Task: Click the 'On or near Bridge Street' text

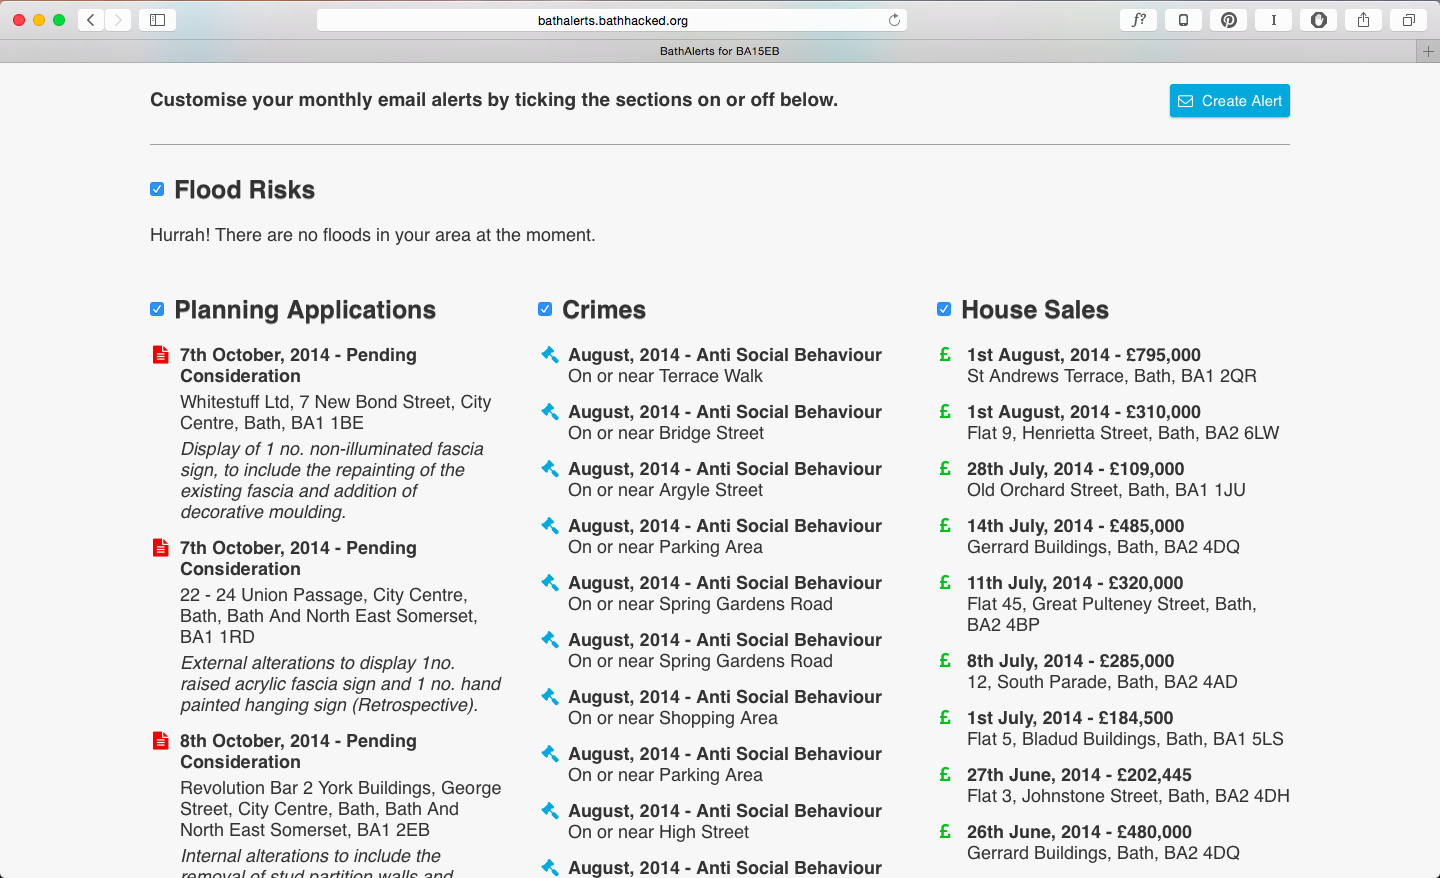Action: coord(666,433)
